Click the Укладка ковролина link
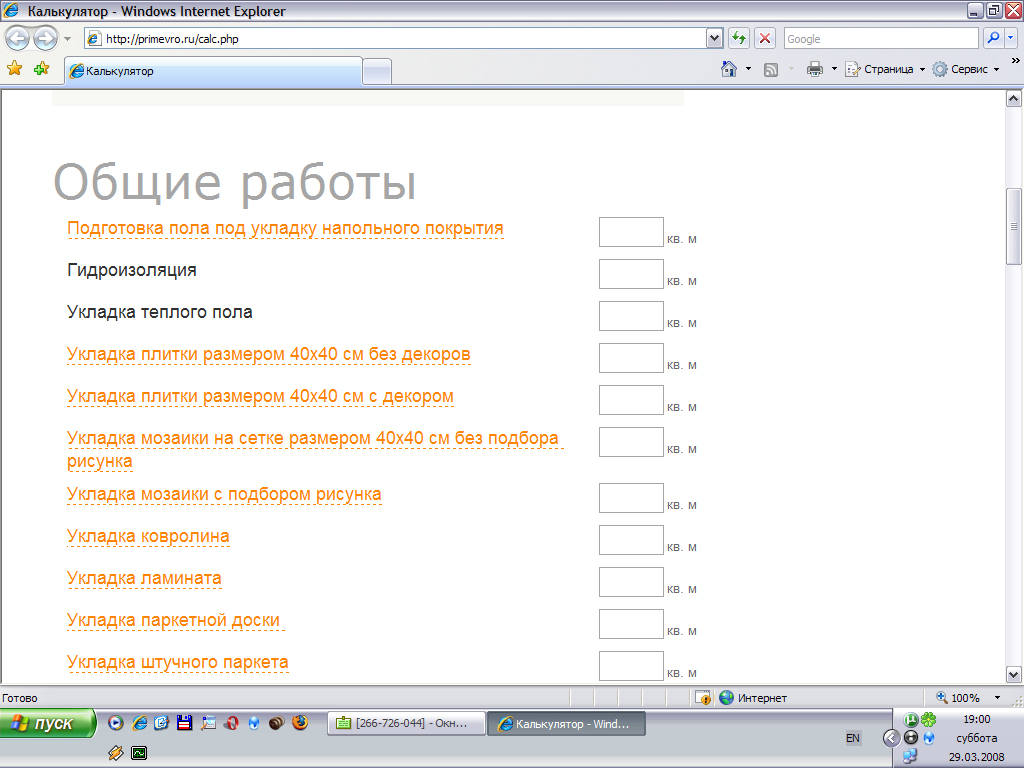 tap(148, 536)
